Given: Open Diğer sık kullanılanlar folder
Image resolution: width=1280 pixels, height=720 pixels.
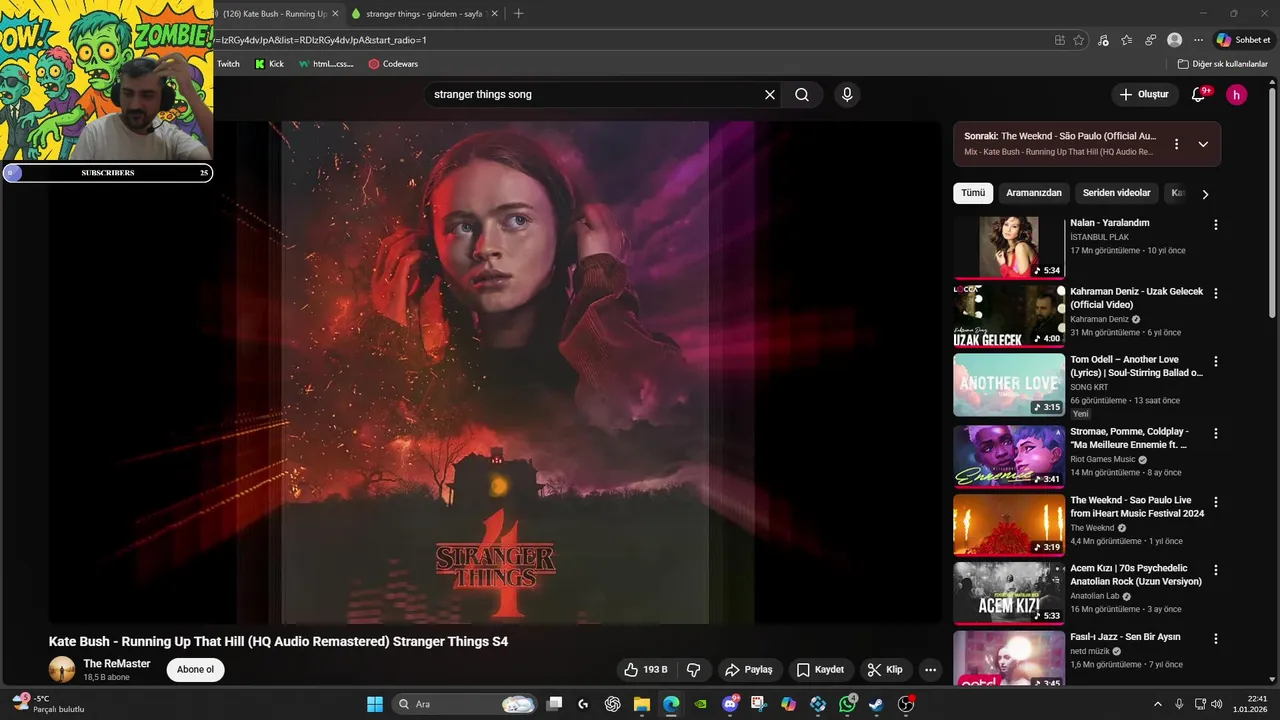Looking at the screenshot, I should point(1222,64).
